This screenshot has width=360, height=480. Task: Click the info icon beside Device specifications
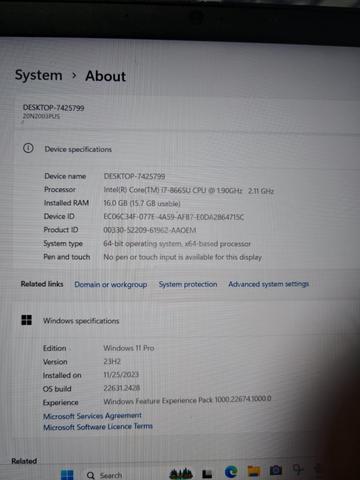click(x=28, y=148)
